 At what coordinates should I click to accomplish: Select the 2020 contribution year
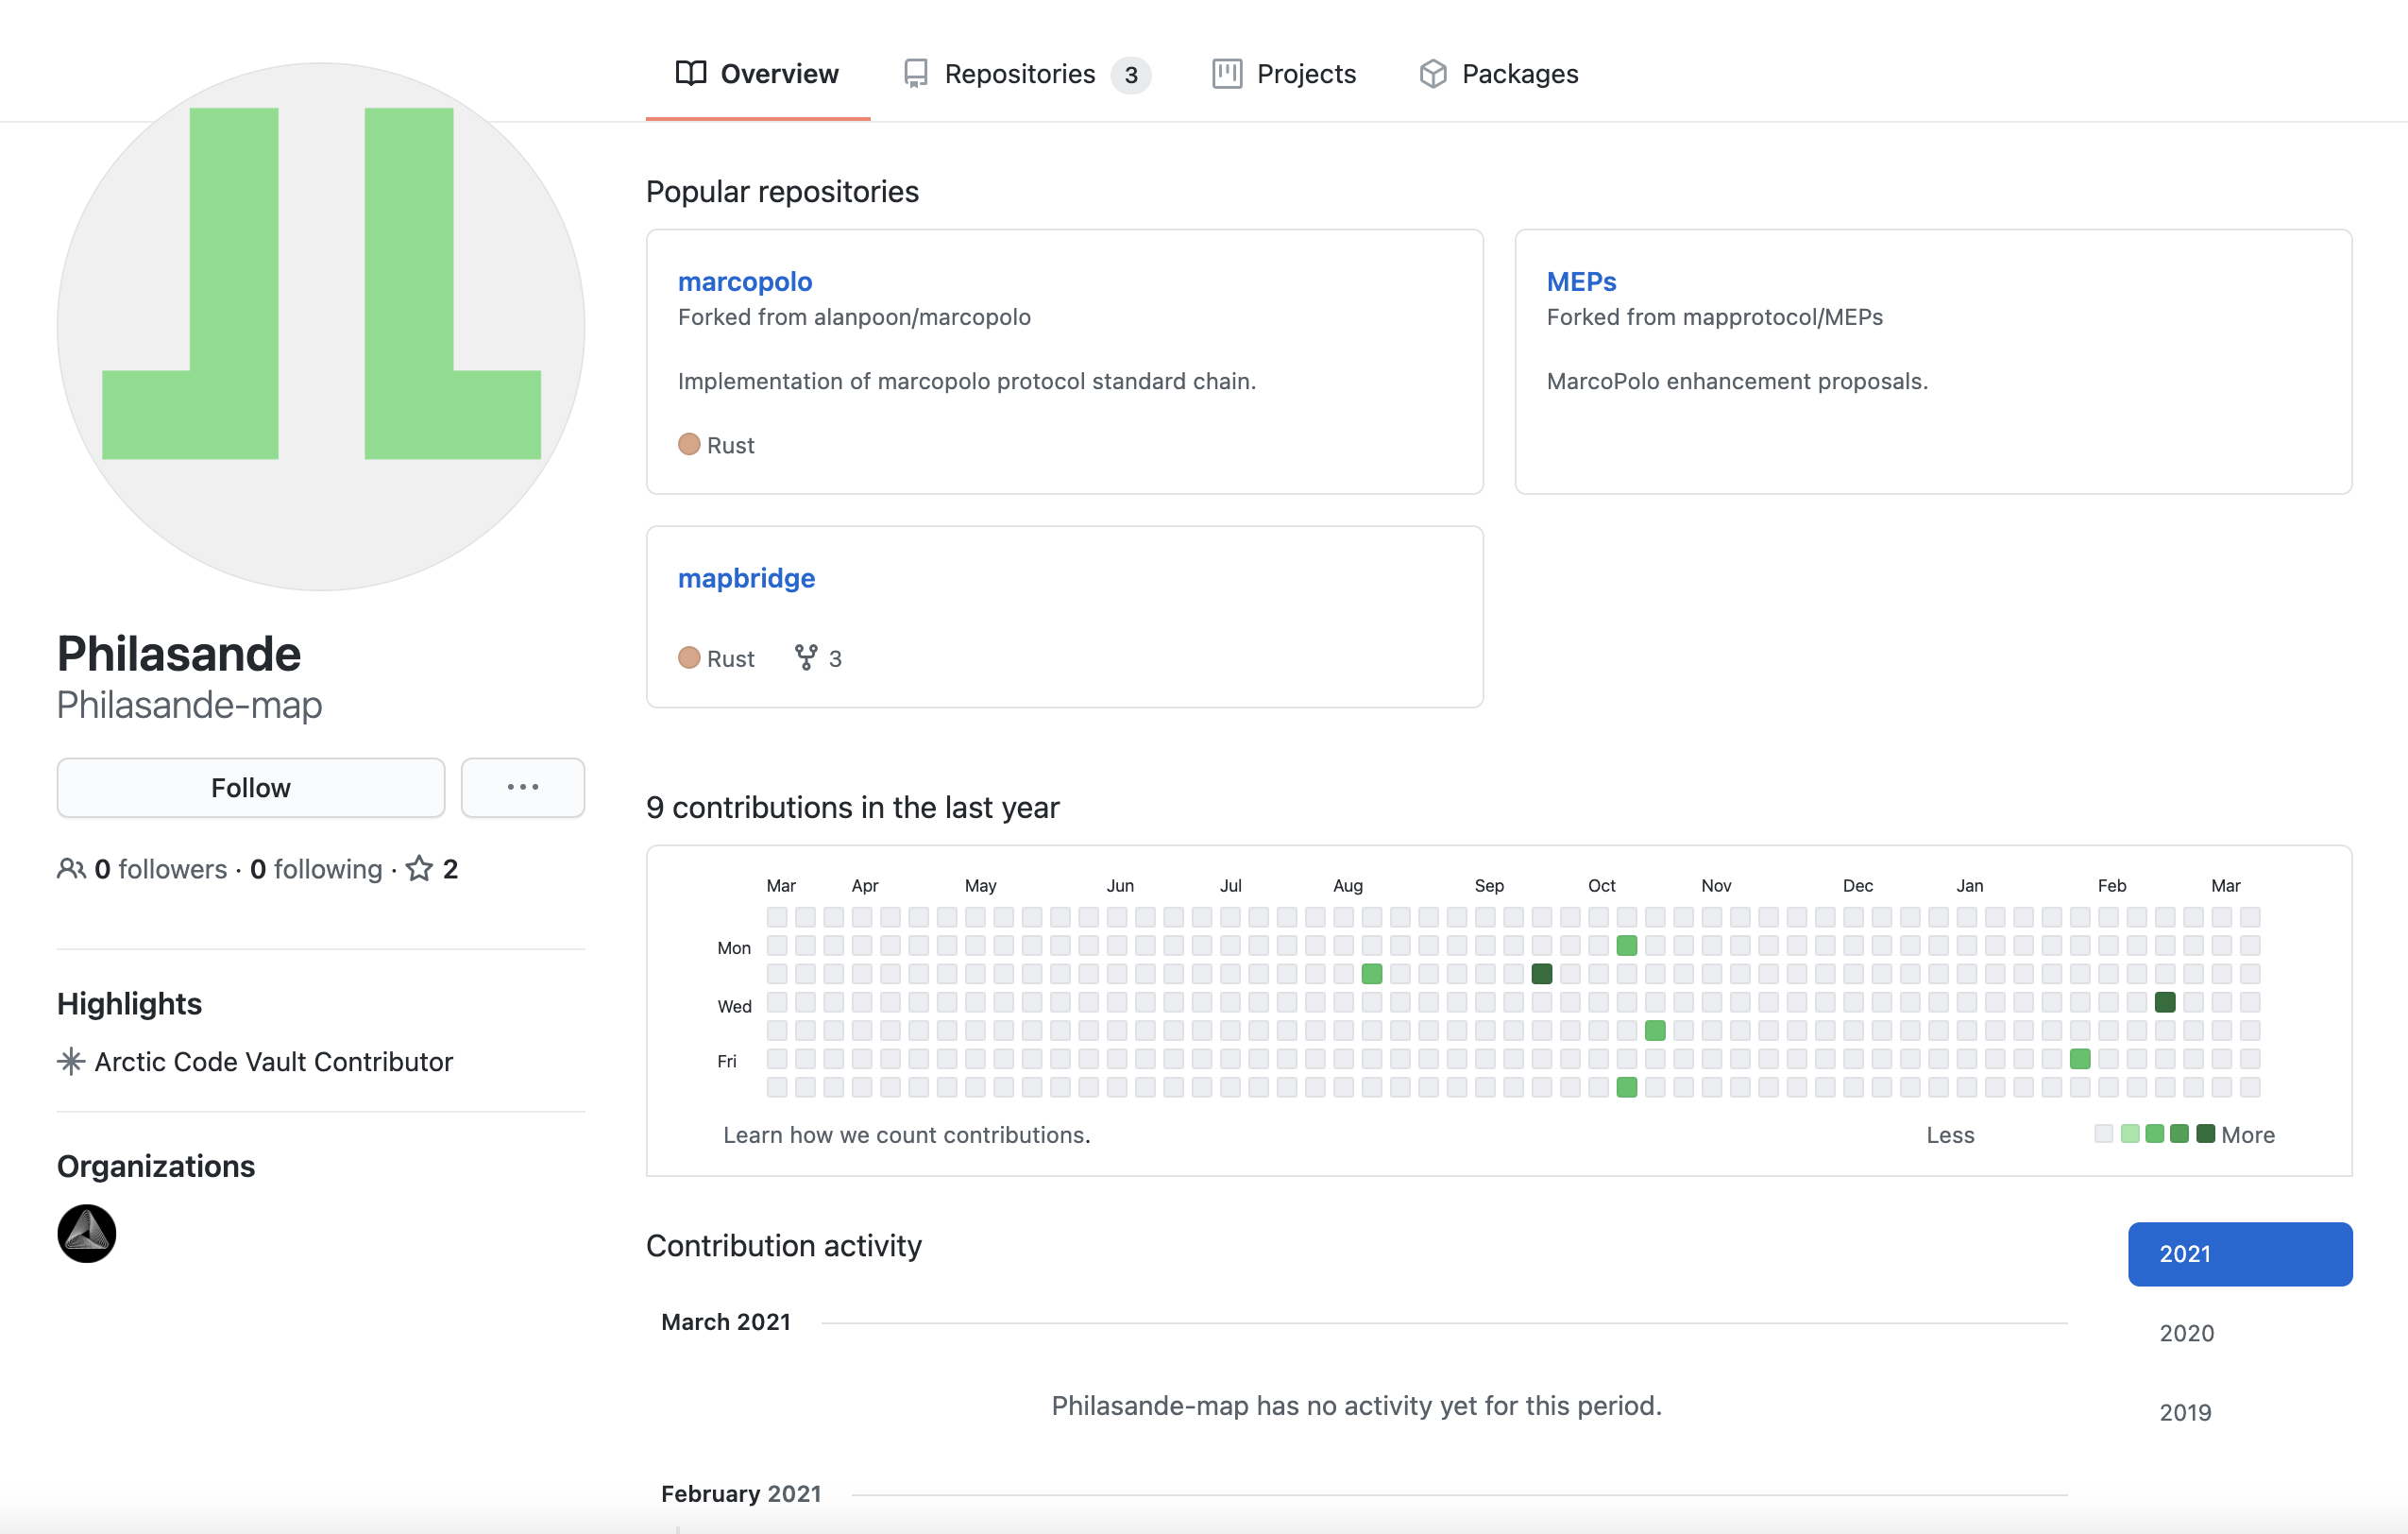(2186, 1333)
